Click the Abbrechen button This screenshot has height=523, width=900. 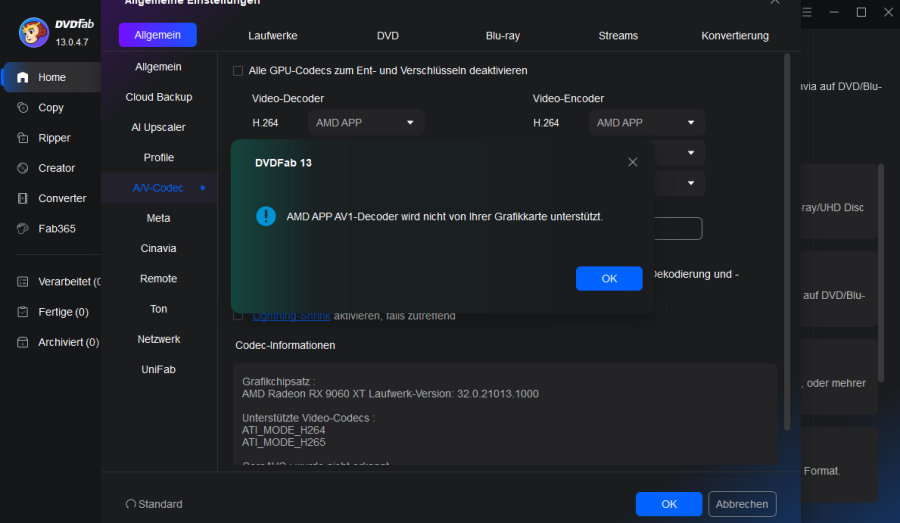click(x=742, y=504)
